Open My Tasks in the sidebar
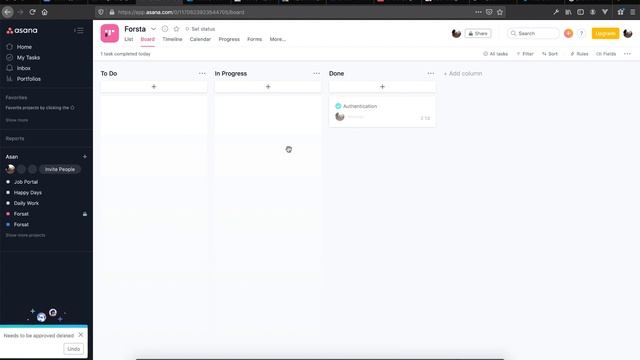Viewport: 640px width, 360px height. (x=28, y=58)
